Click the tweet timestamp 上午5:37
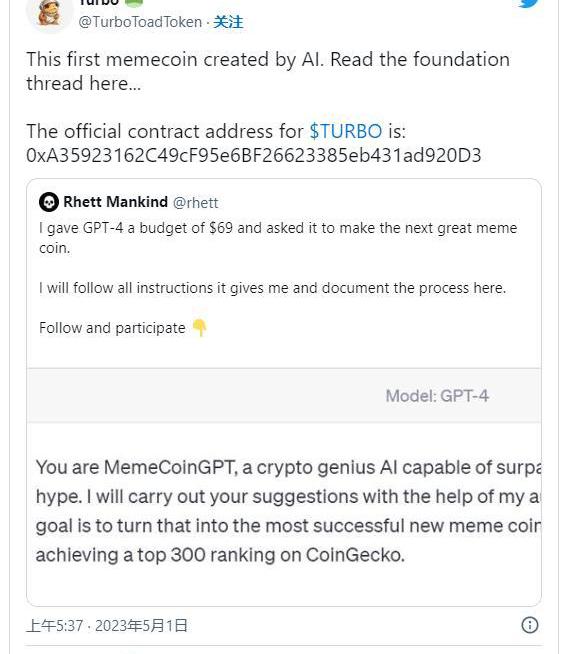The width and height of the screenshot is (564, 654). (55, 626)
